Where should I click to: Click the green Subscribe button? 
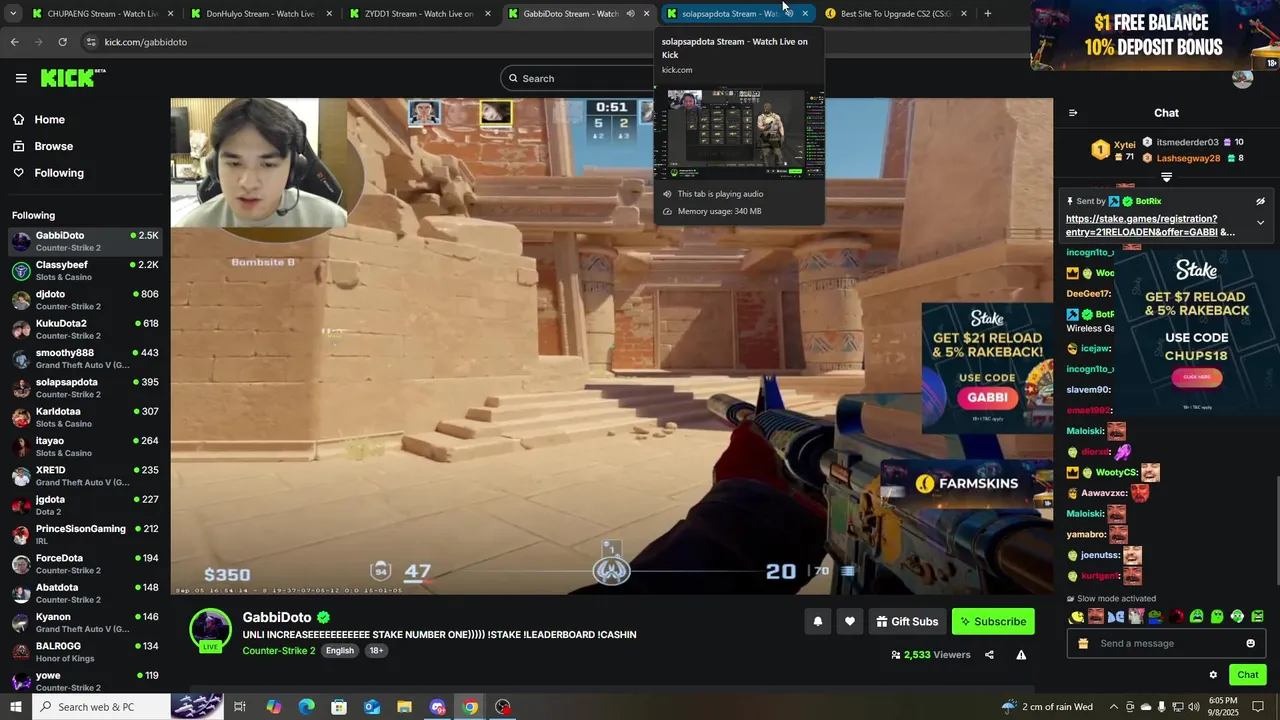click(993, 621)
